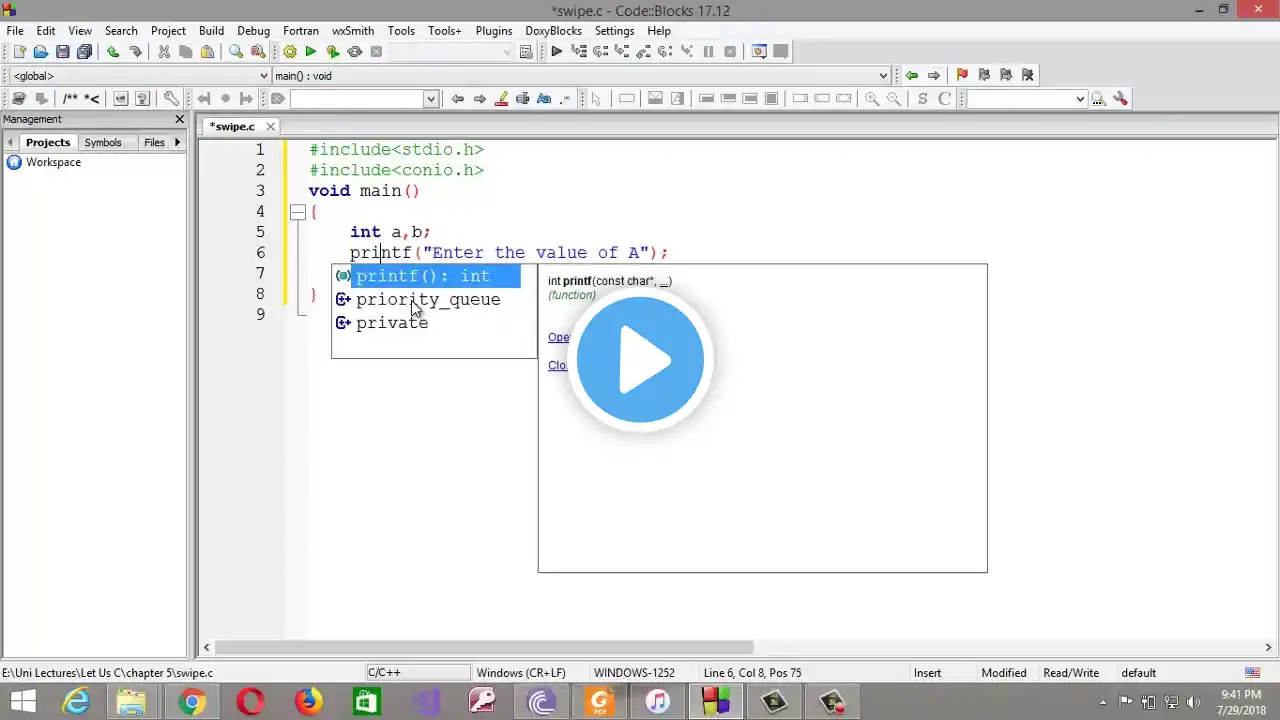The width and height of the screenshot is (1280, 720).
Task: Toggle bookmark with the red flag icon
Action: pyautogui.click(x=962, y=75)
